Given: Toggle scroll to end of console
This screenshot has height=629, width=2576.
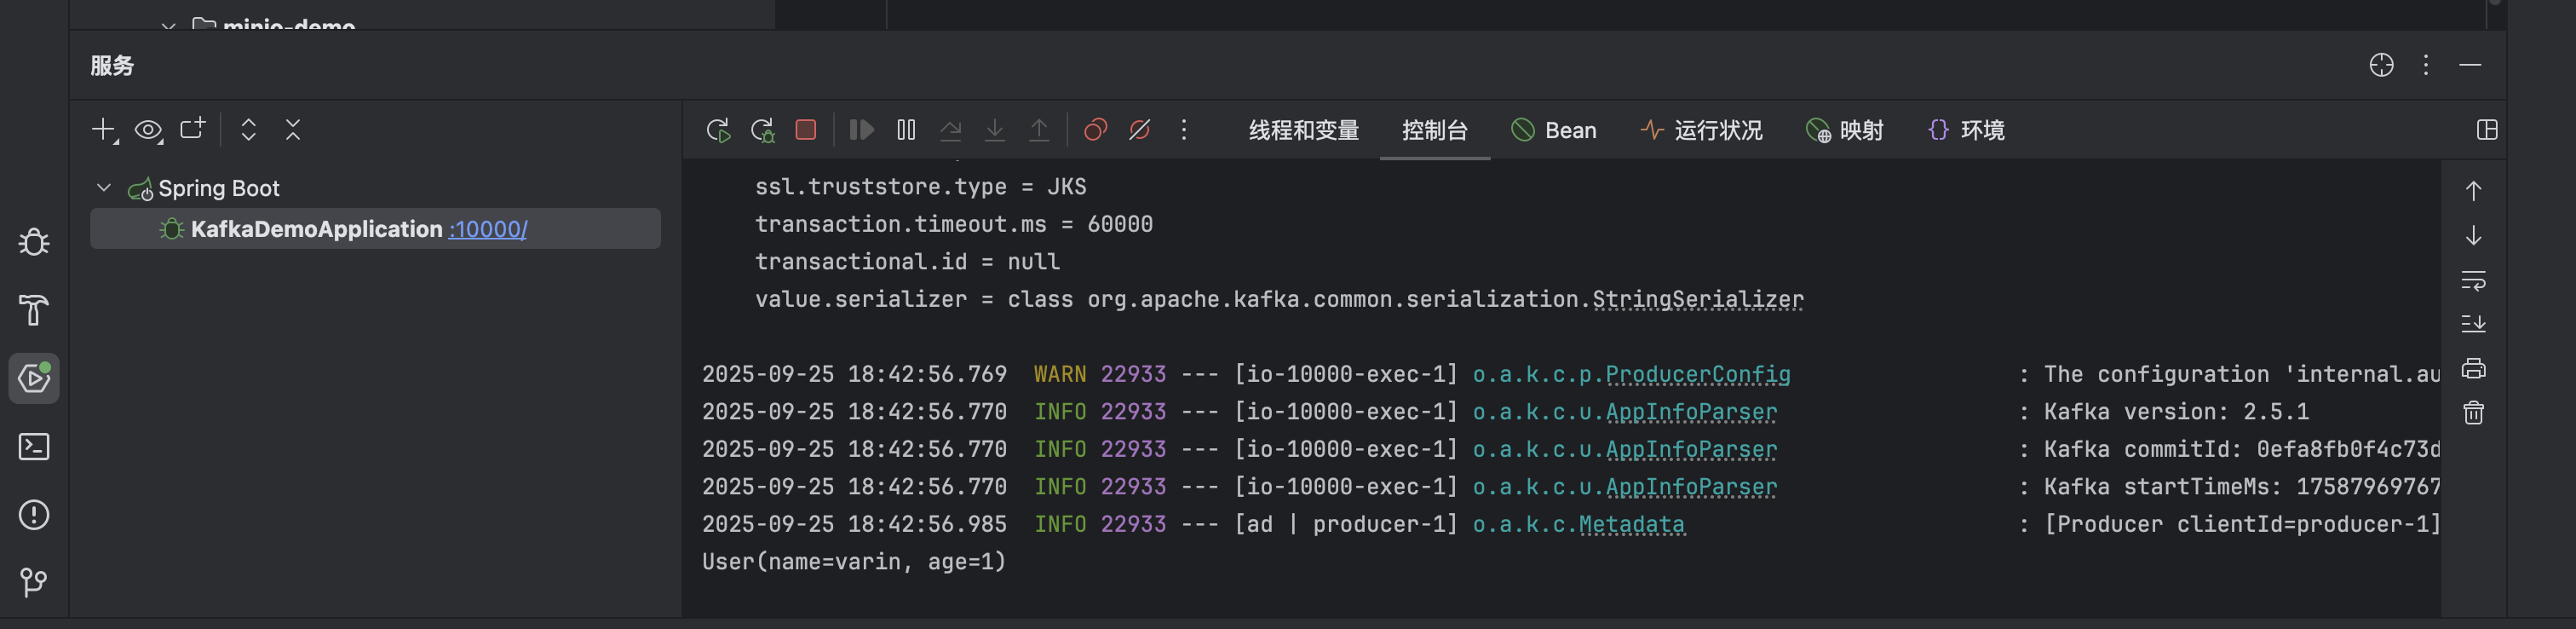Looking at the screenshot, I should coord(2473,324).
